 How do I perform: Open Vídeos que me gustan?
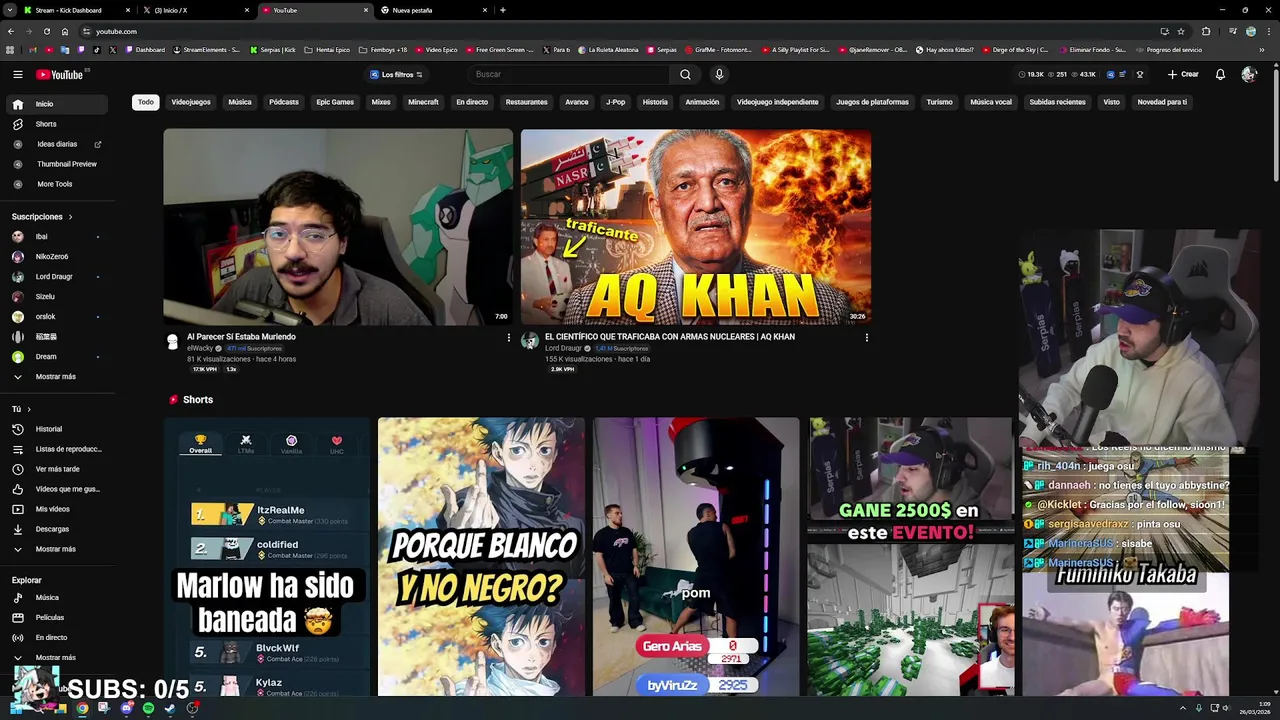(x=56, y=489)
